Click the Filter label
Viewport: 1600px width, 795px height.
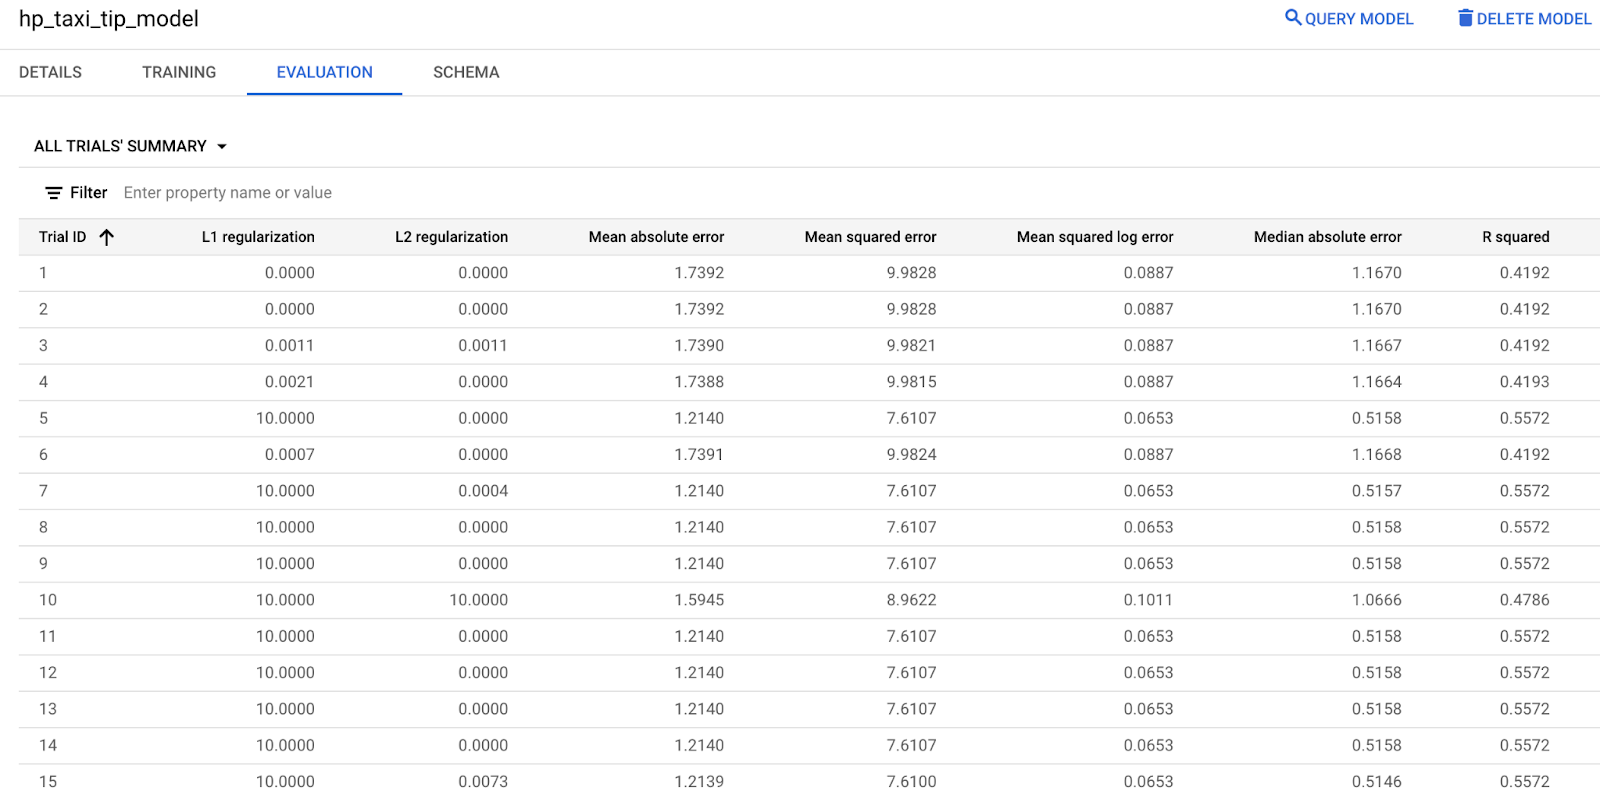(x=88, y=193)
